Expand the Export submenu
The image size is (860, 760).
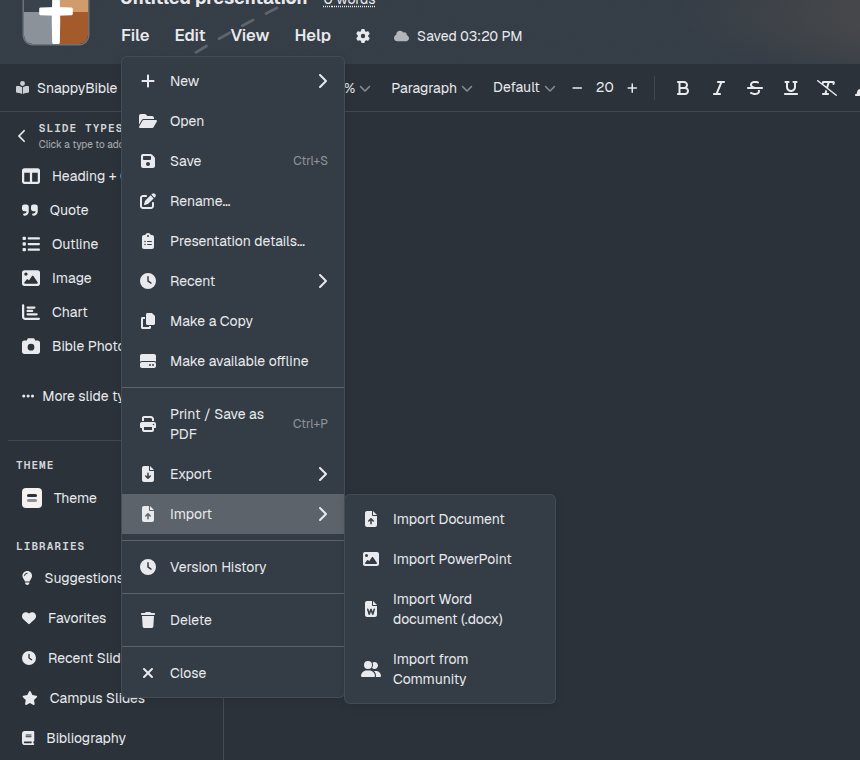coord(233,474)
